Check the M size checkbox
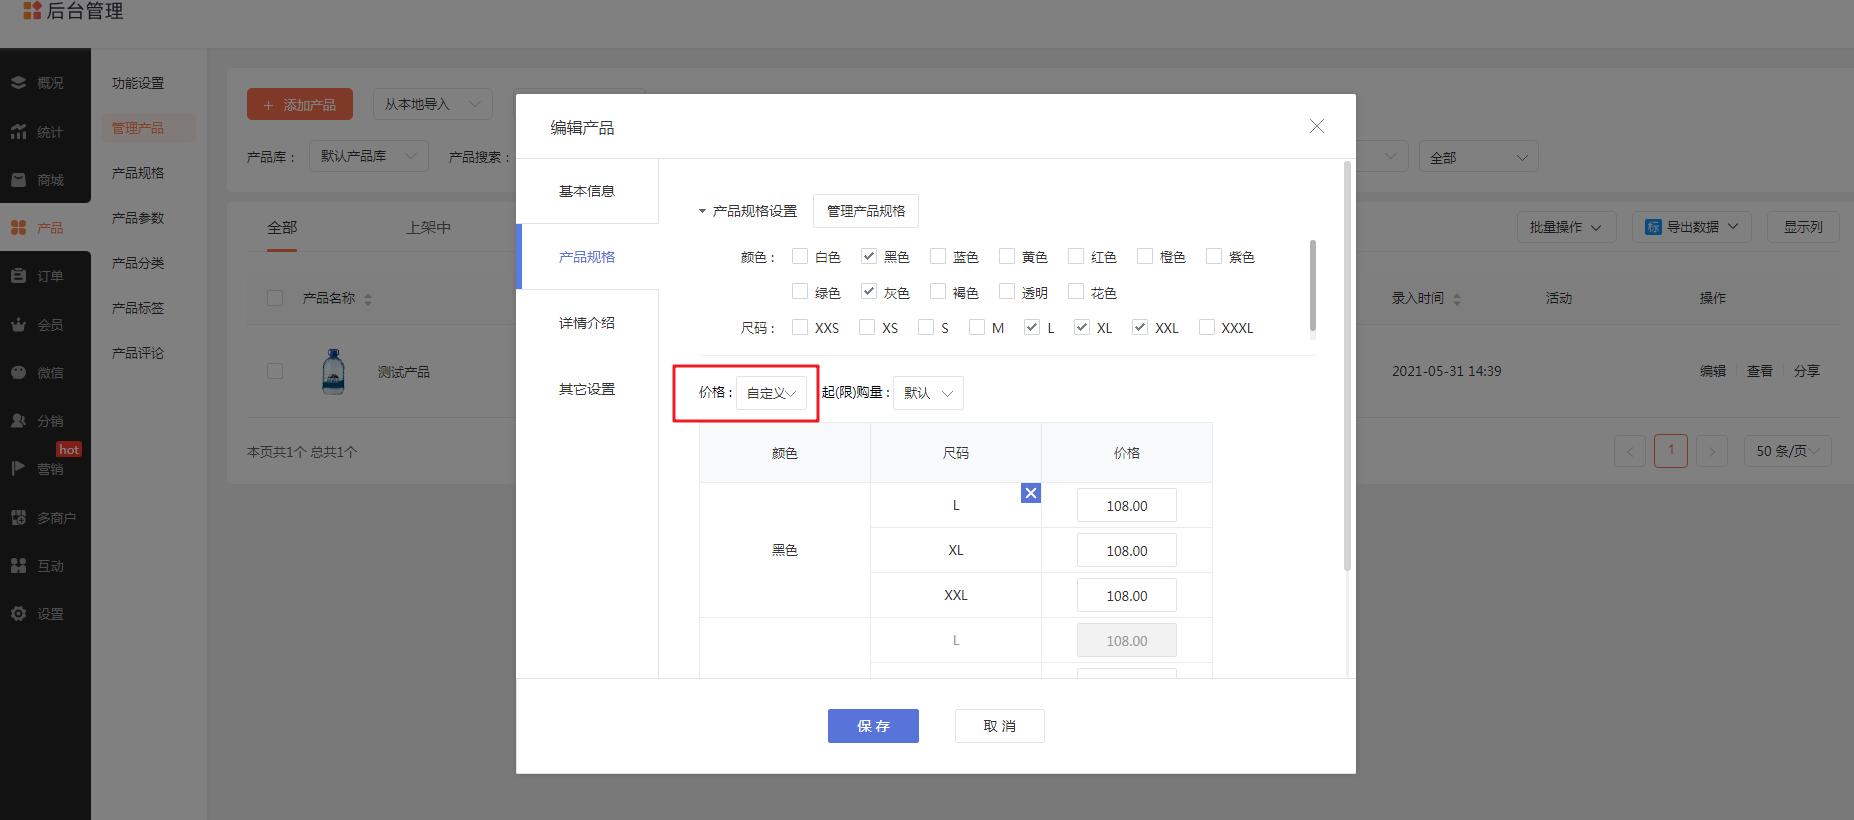Screen dimensions: 1854x820 tap(977, 327)
